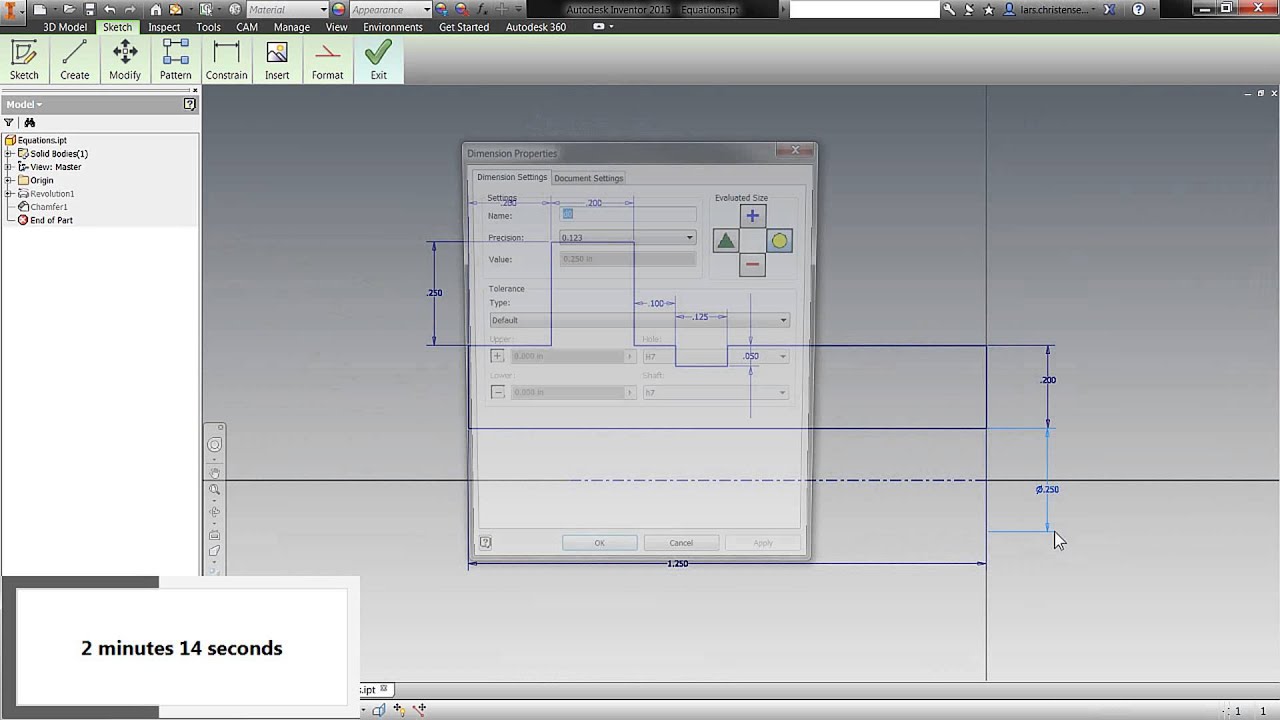Screen dimensions: 1280x720
Task: Select the zoom magnifier in navigation bar
Action: click(x=214, y=490)
